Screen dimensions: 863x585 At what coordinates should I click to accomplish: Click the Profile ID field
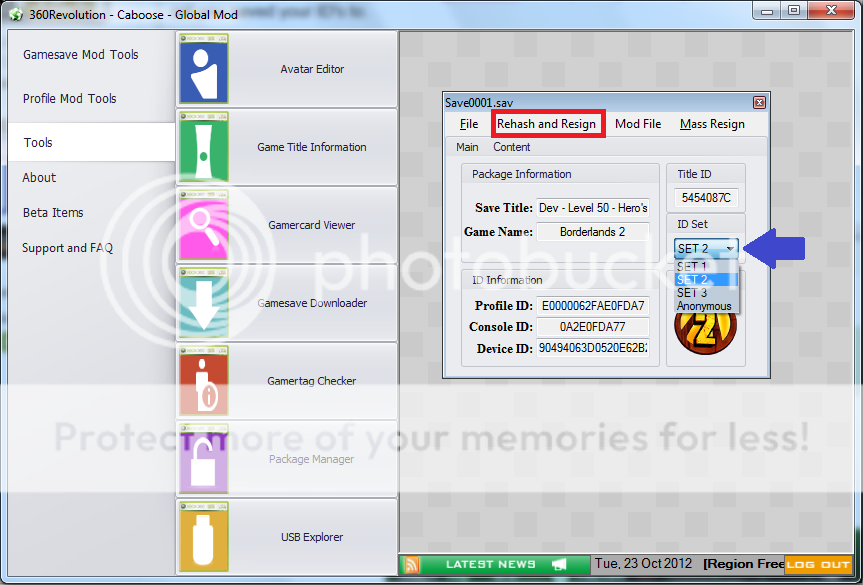[x=593, y=305]
